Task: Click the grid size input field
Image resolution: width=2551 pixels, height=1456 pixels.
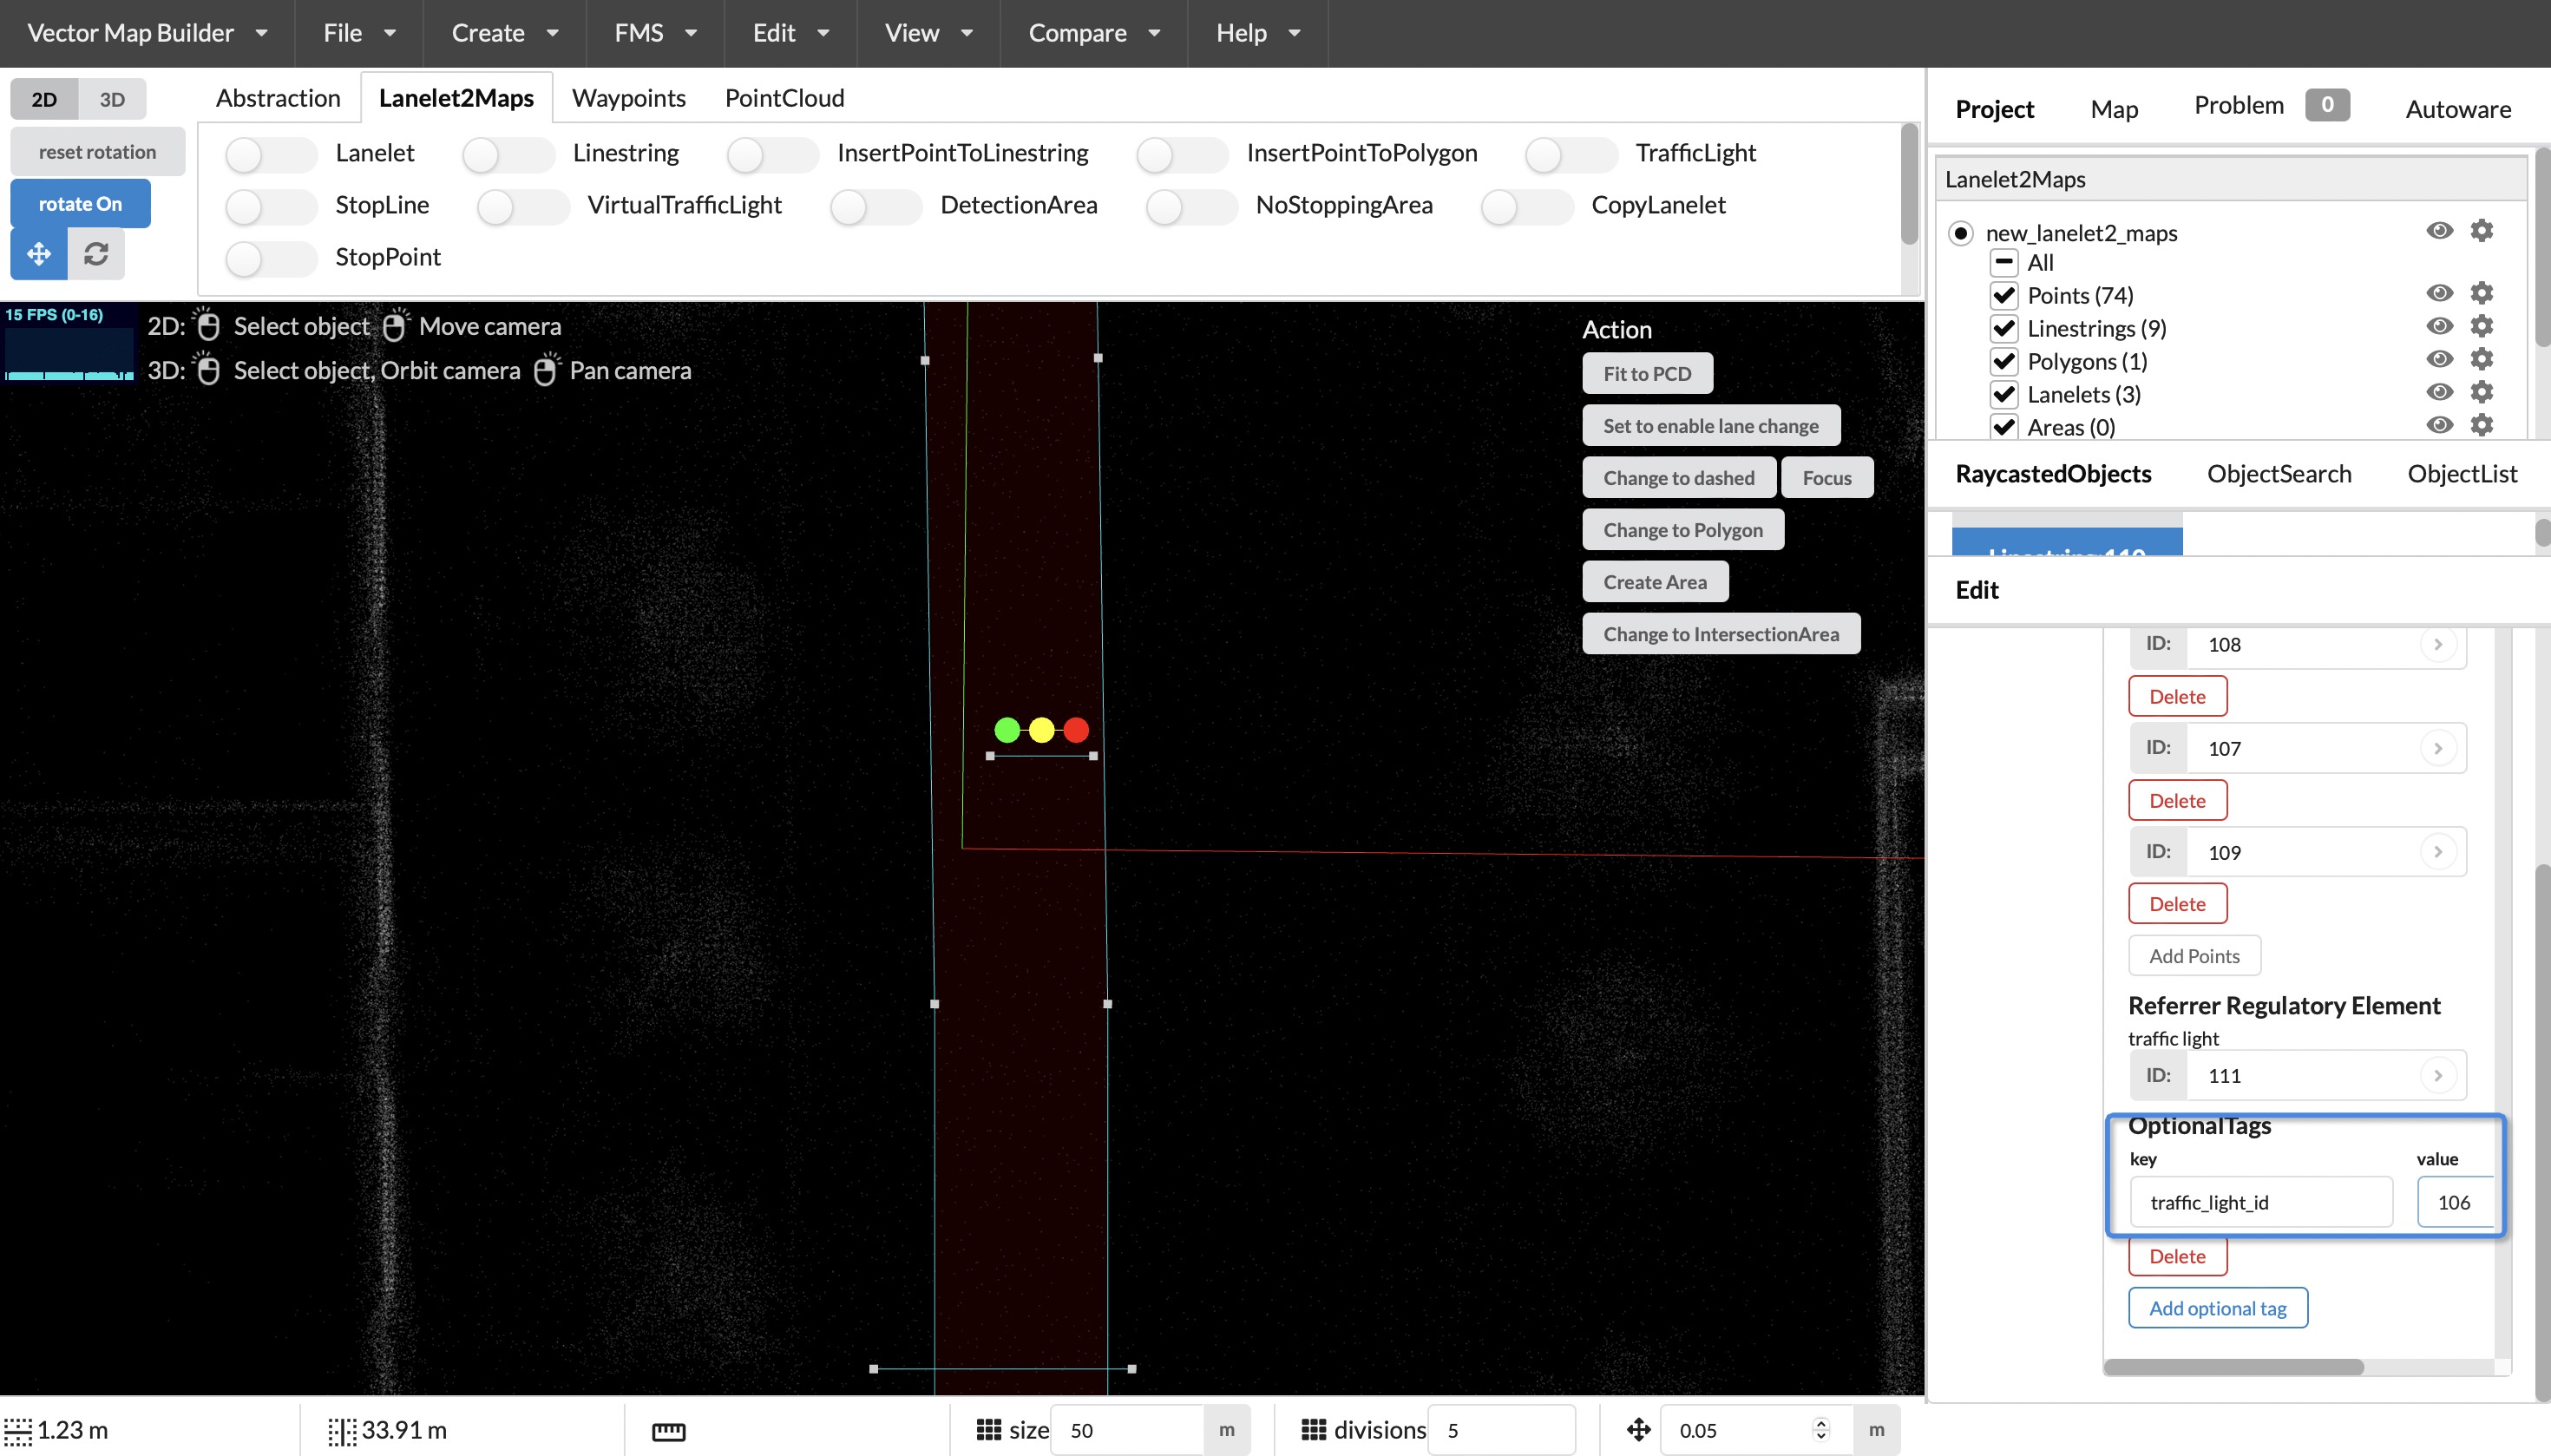Action: pos(1127,1430)
